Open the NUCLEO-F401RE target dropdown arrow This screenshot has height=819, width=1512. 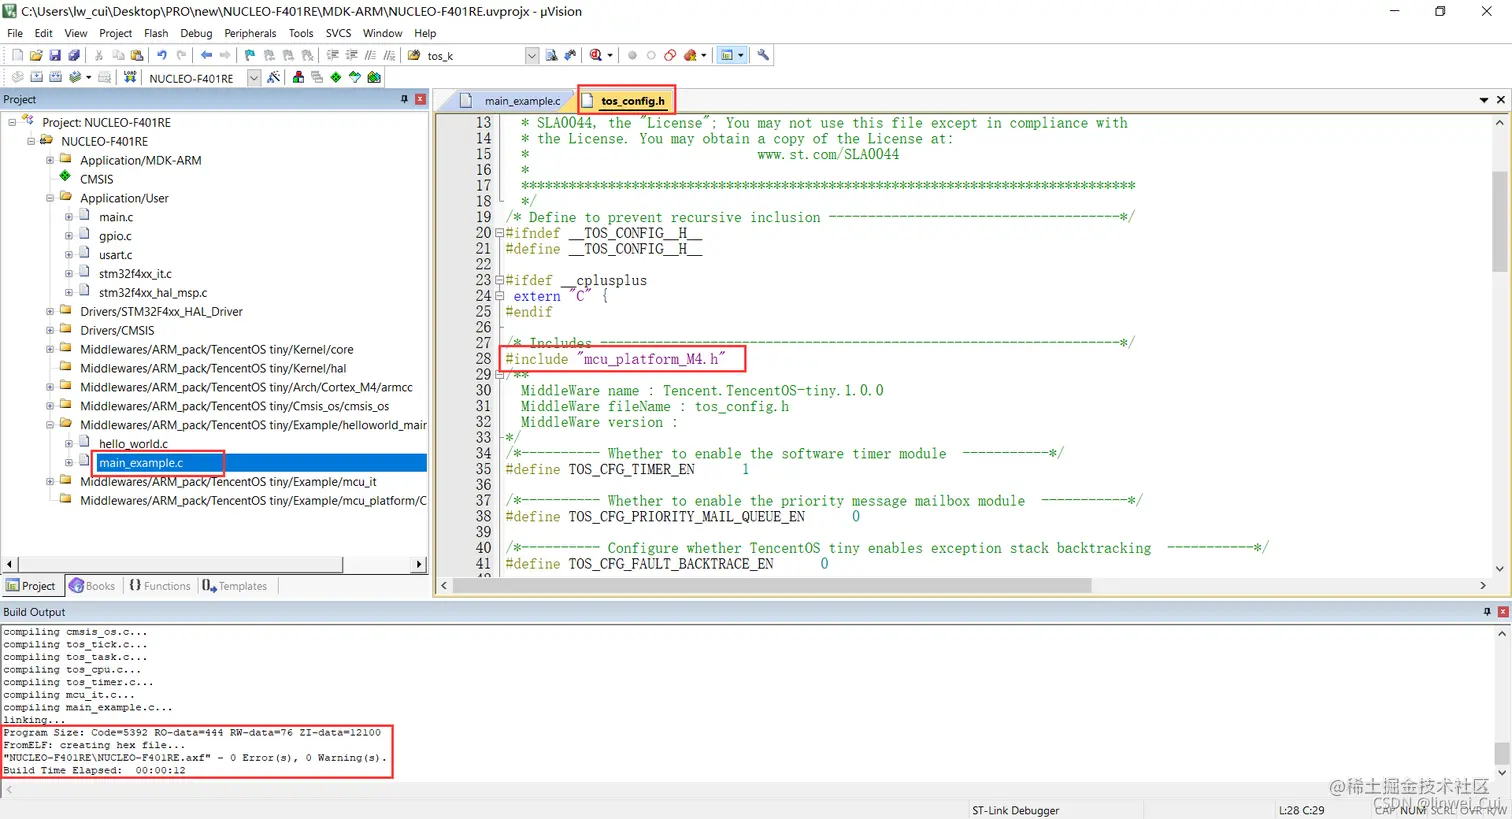254,77
